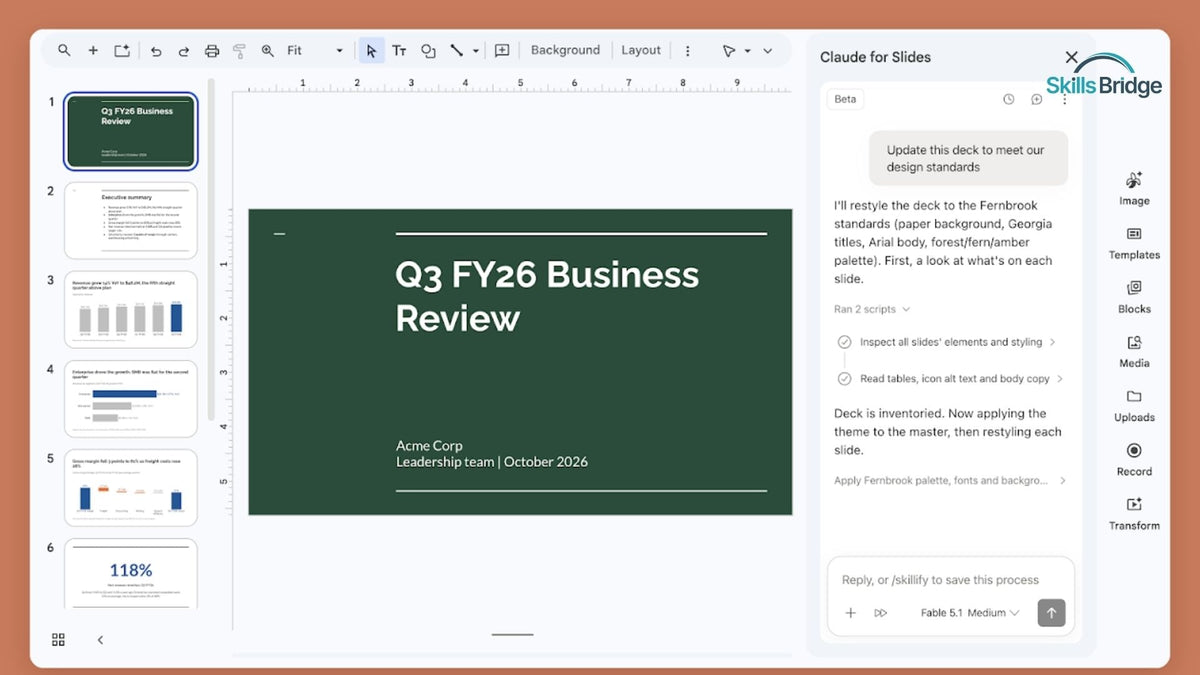Select slide 1 title thumbnail
This screenshot has height=675, width=1200.
coord(131,131)
